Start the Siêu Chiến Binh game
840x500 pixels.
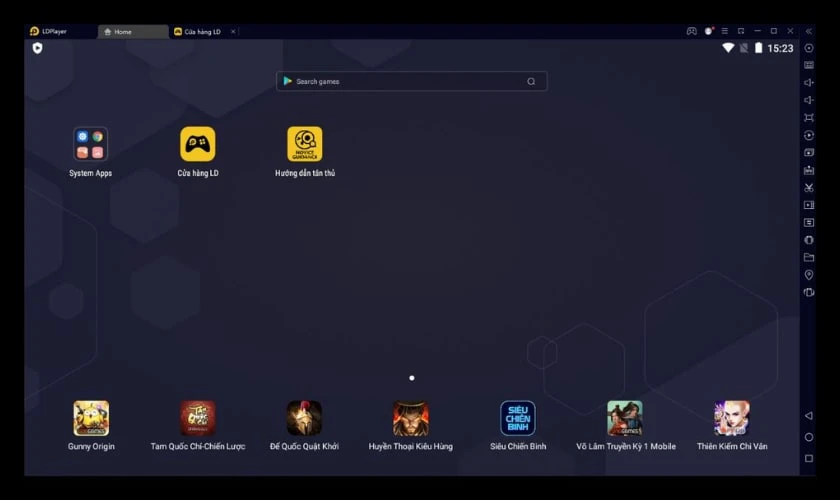click(x=517, y=418)
